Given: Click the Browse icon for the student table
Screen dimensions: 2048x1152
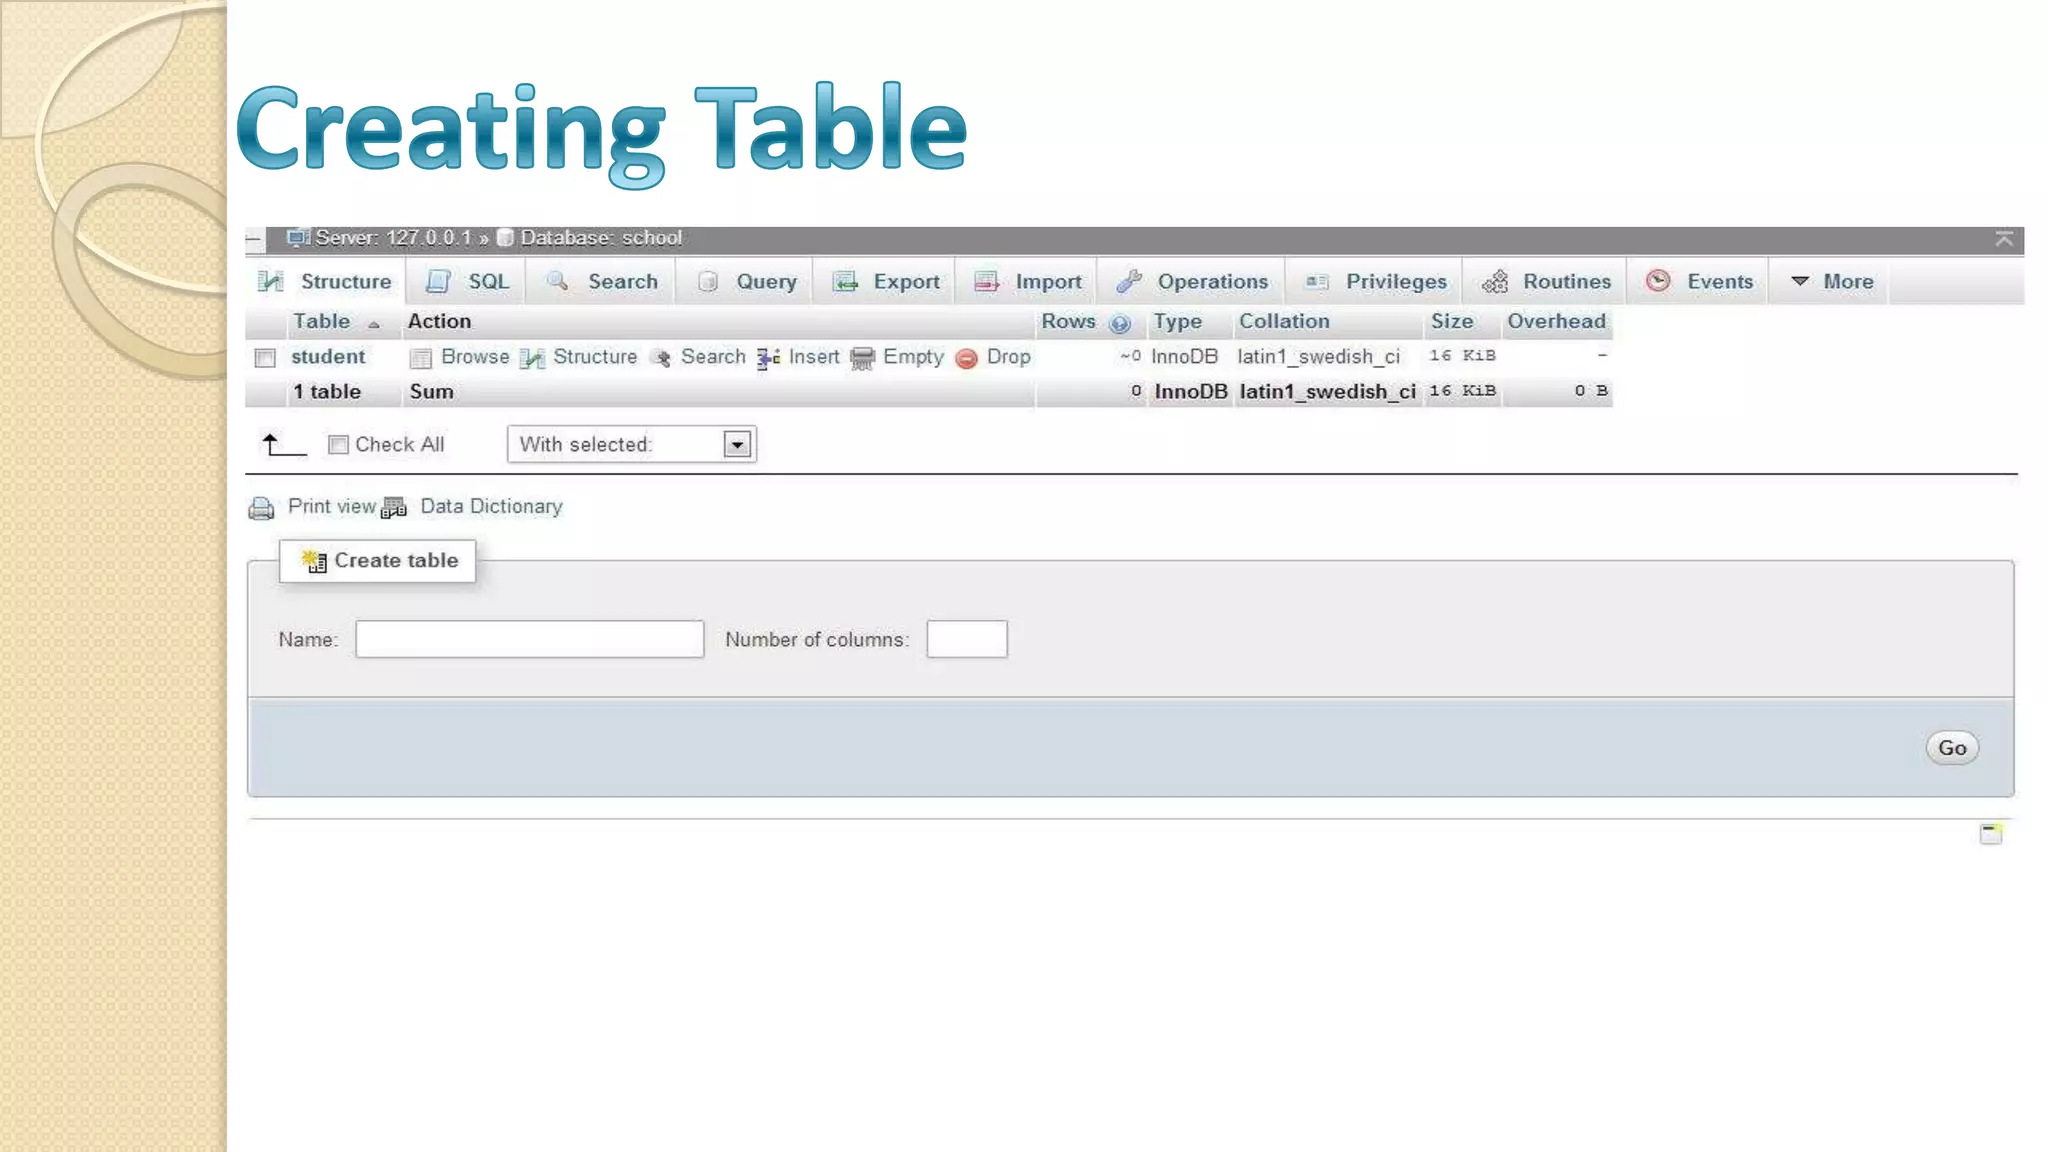Looking at the screenshot, I should 421,358.
